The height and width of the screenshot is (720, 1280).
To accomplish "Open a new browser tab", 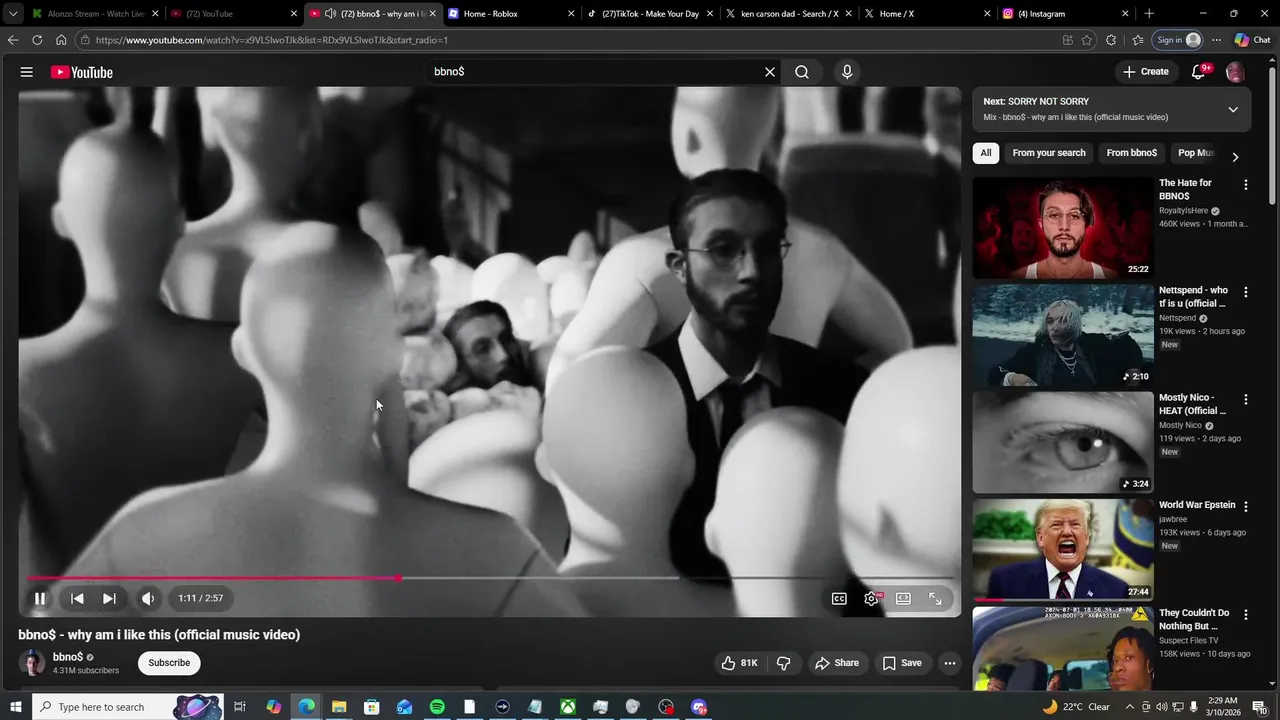I will [x=1149, y=14].
